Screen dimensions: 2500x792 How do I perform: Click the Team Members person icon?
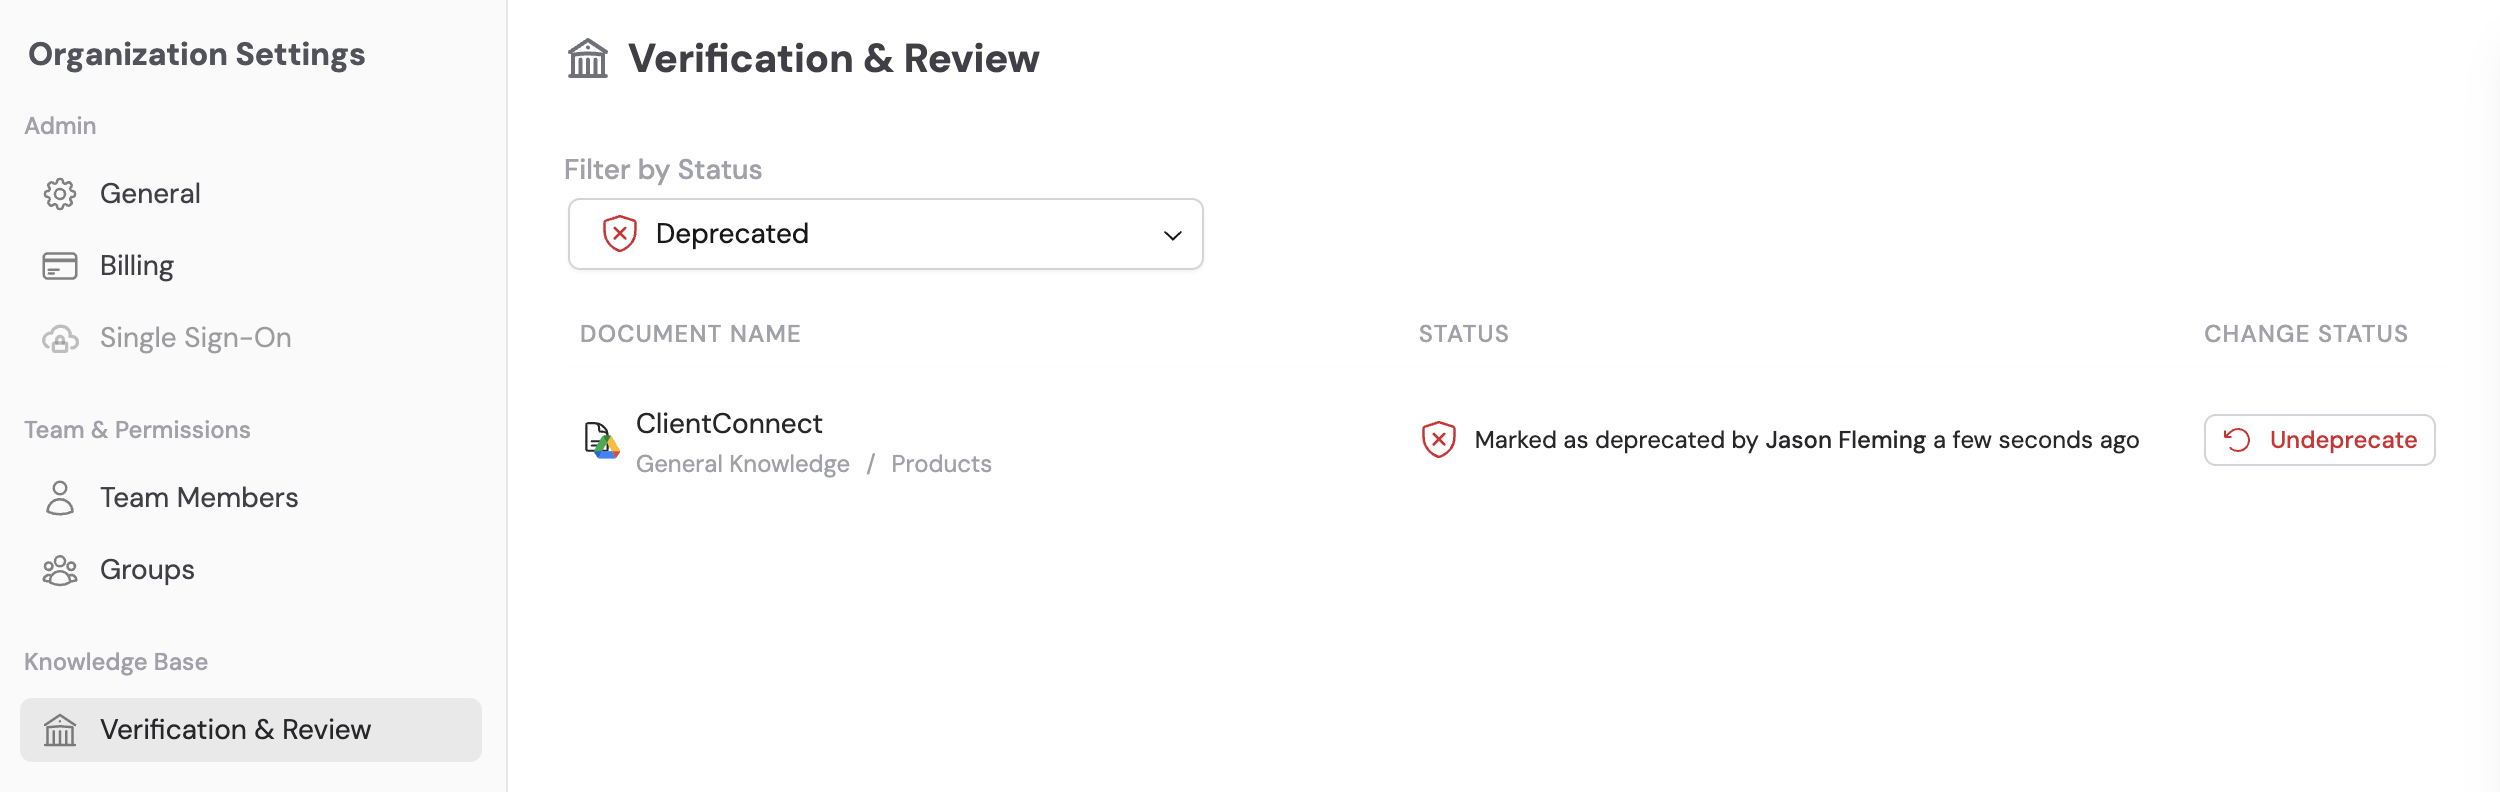pyautogui.click(x=61, y=497)
